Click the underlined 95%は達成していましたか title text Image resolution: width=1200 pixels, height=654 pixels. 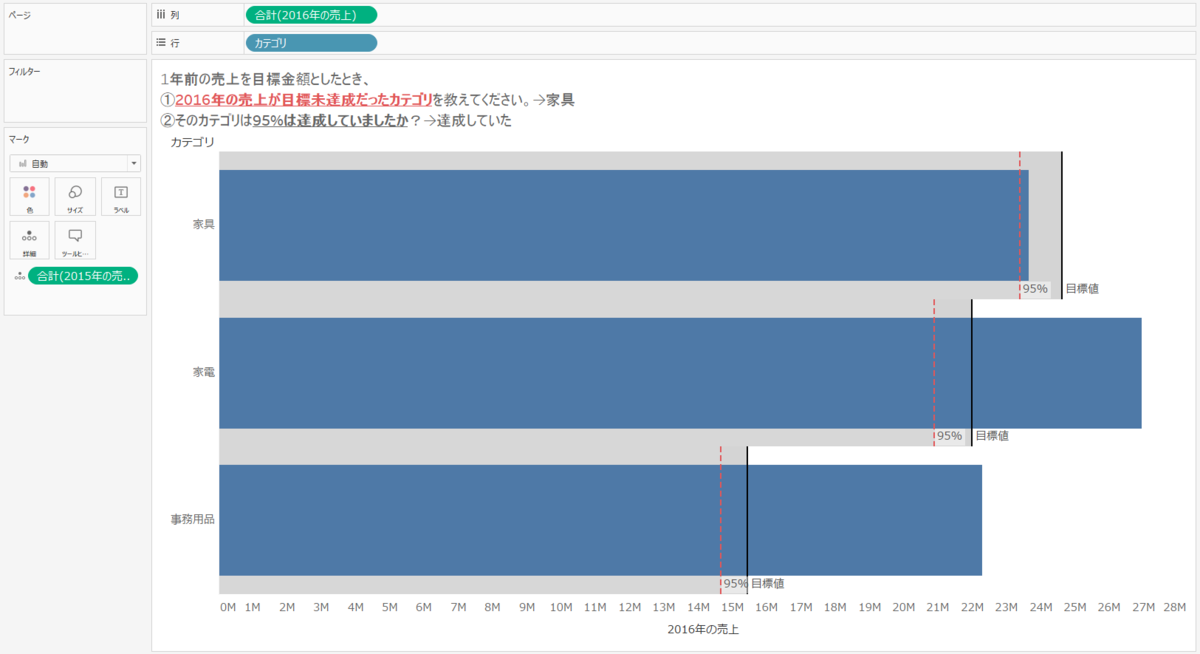330,121
